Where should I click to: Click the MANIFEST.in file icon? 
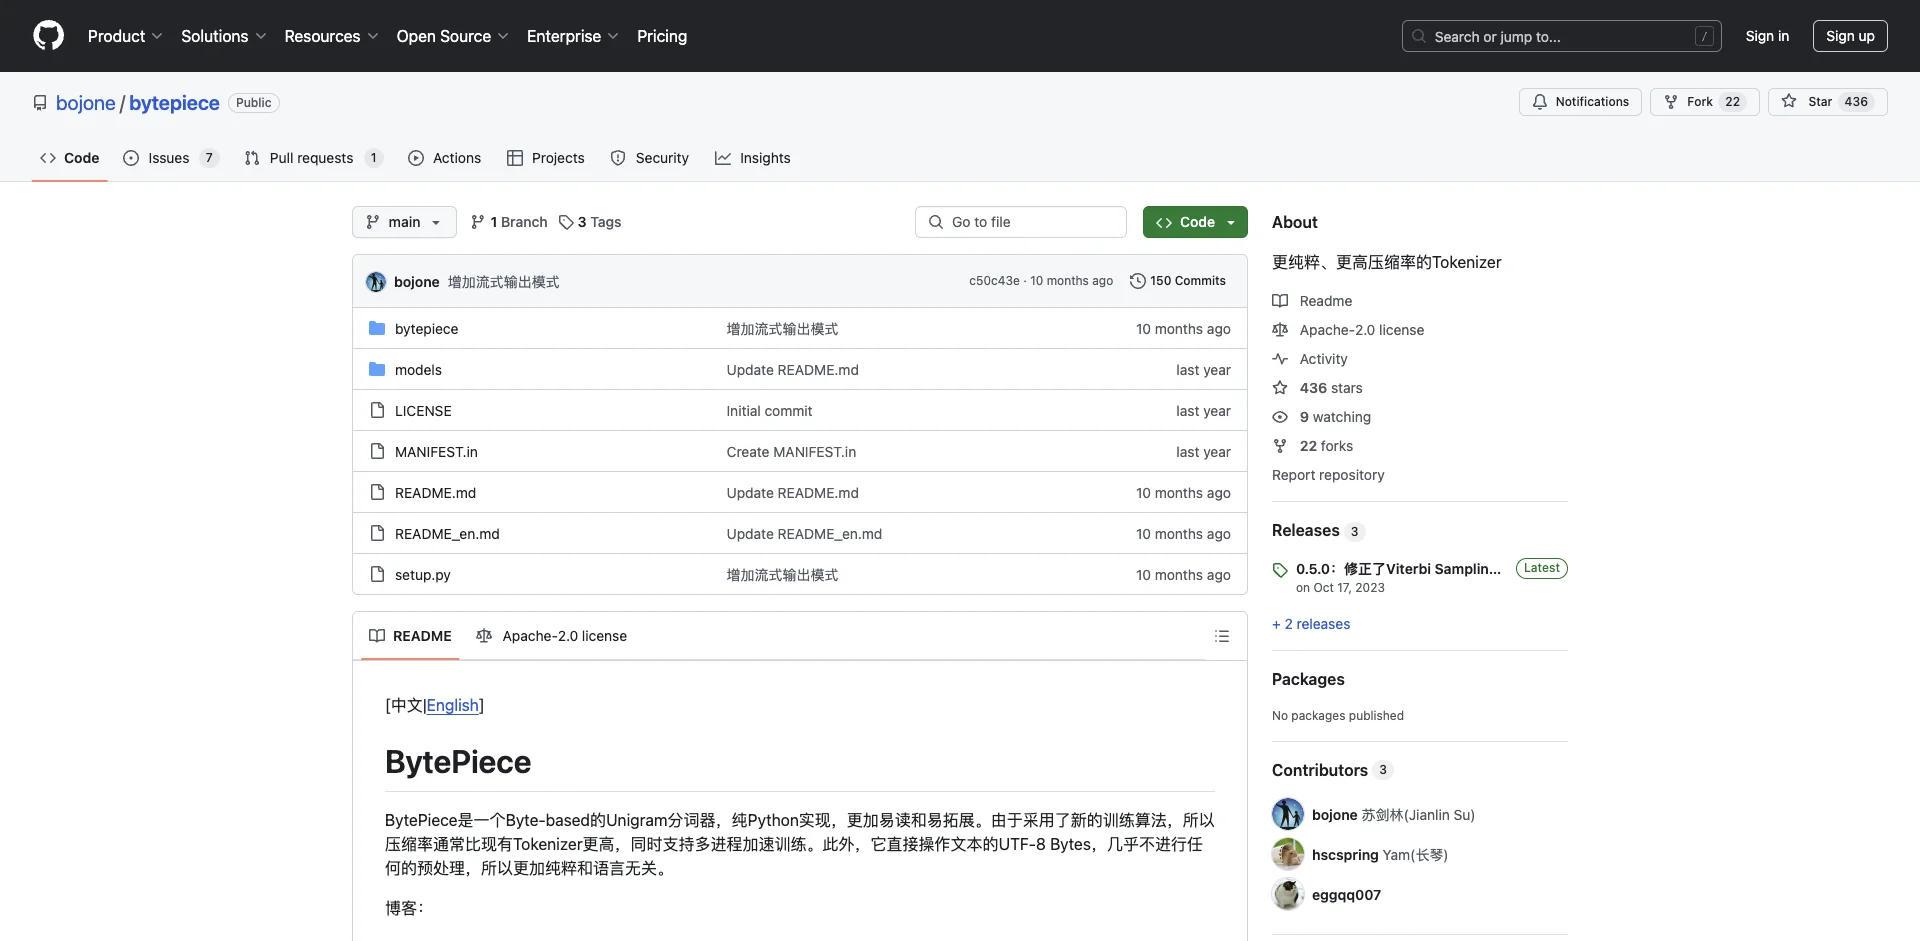coord(377,451)
